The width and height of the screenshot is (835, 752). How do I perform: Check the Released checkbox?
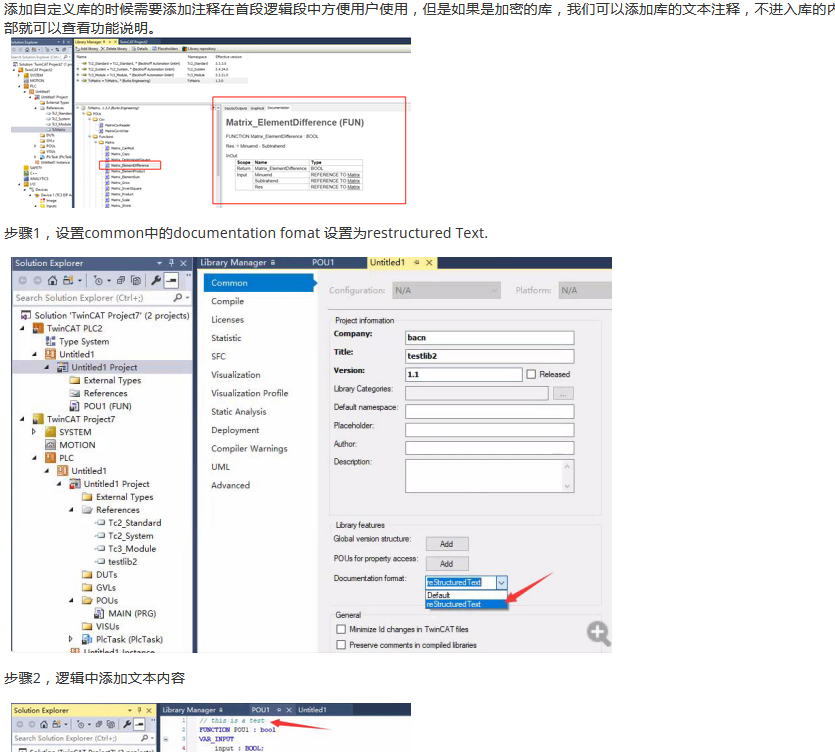pyautogui.click(x=531, y=374)
